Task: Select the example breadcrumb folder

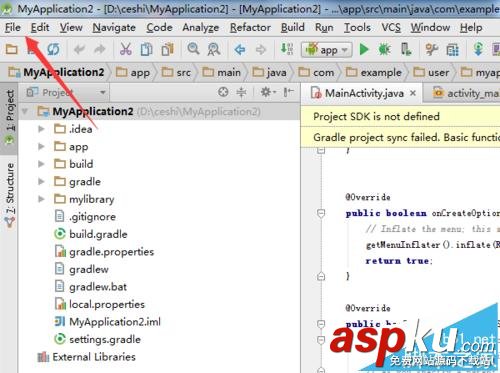Action: point(374,72)
